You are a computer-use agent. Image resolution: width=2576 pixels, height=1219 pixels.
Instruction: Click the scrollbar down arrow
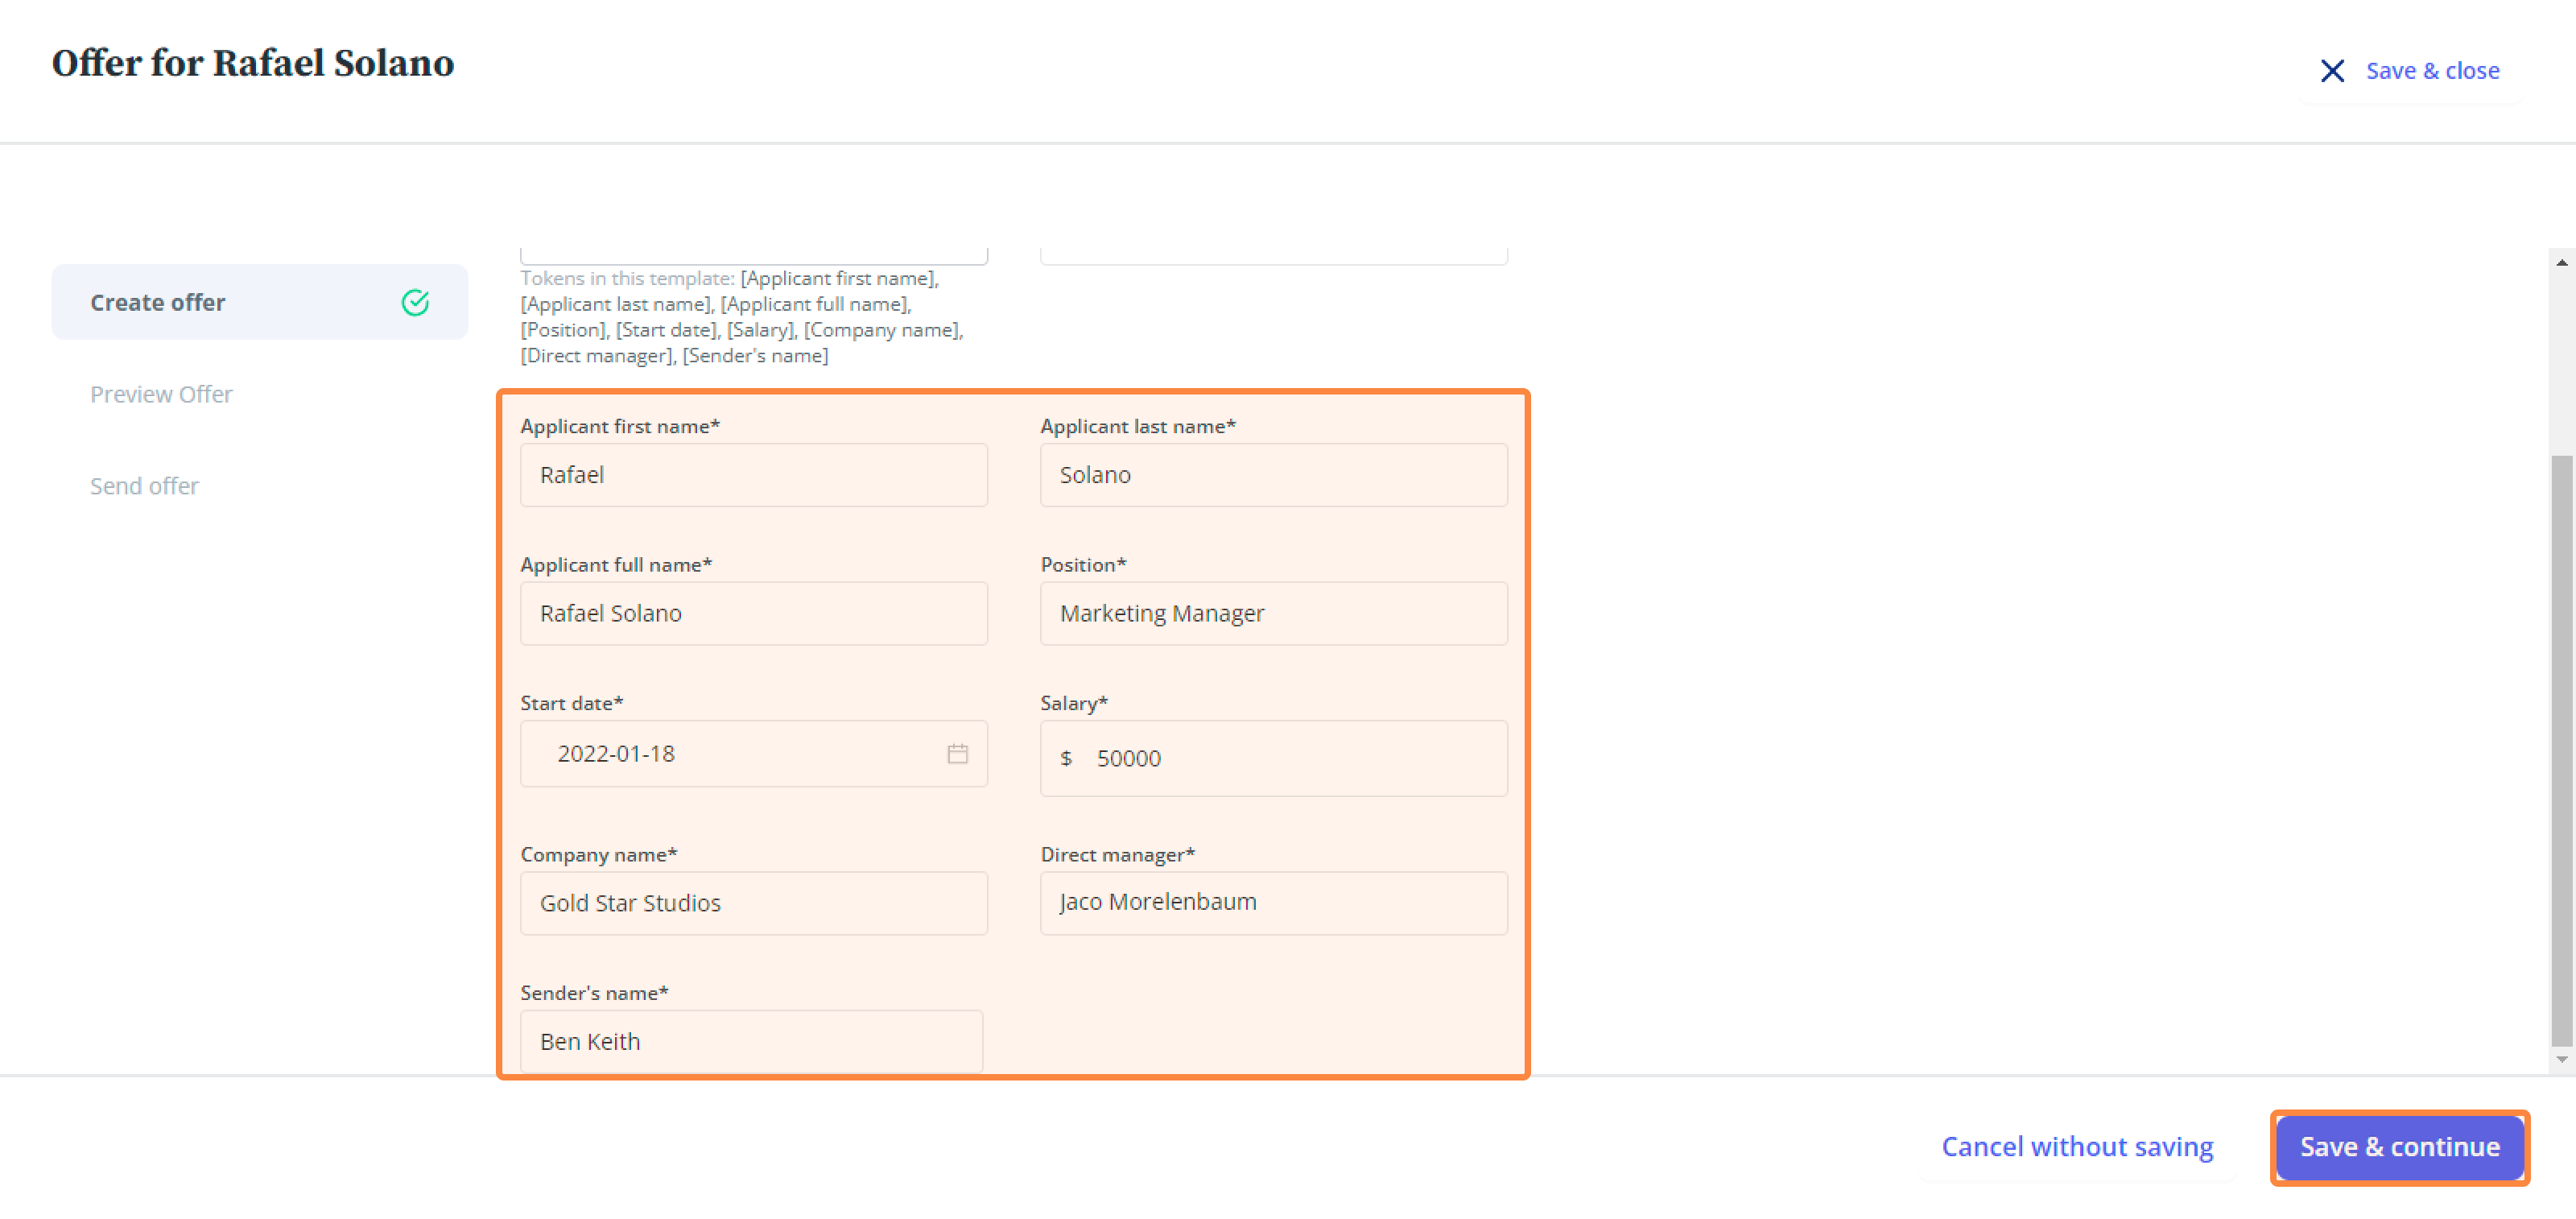point(2561,1059)
